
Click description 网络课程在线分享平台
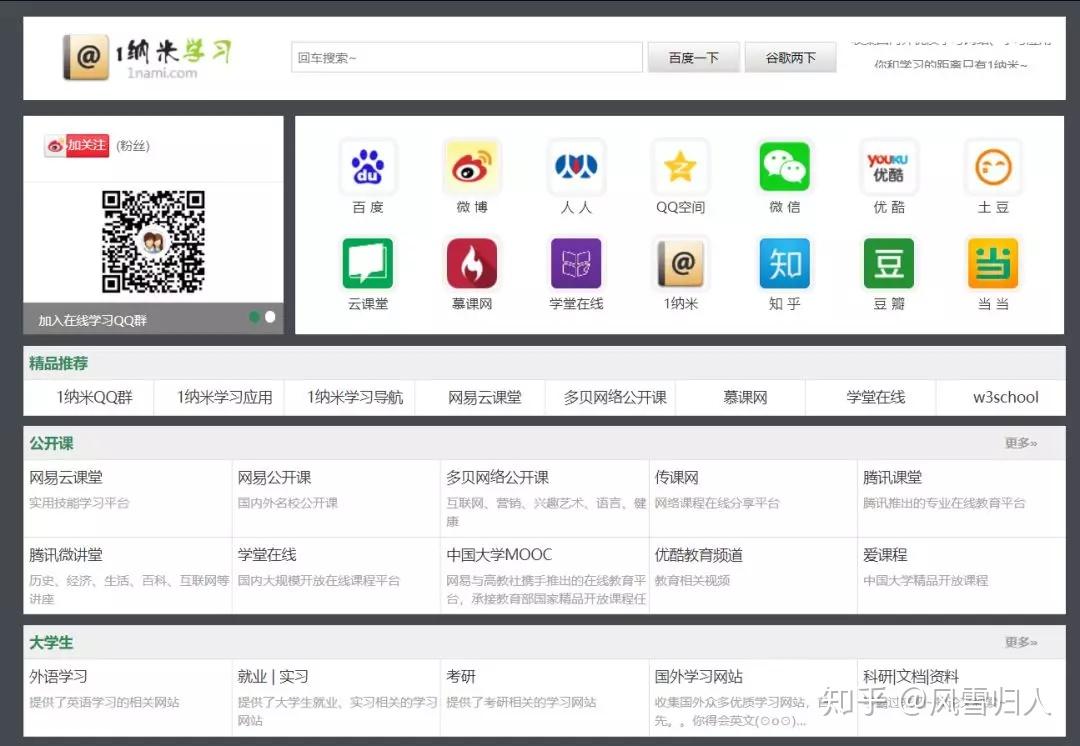(717, 503)
